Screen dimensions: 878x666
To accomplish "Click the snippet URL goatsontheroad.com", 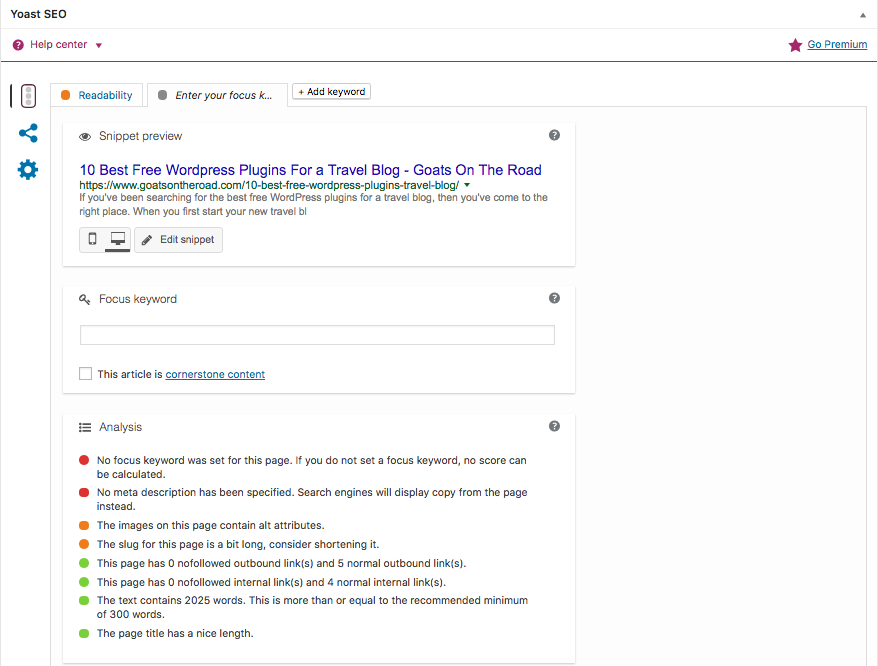I will tap(269, 185).
